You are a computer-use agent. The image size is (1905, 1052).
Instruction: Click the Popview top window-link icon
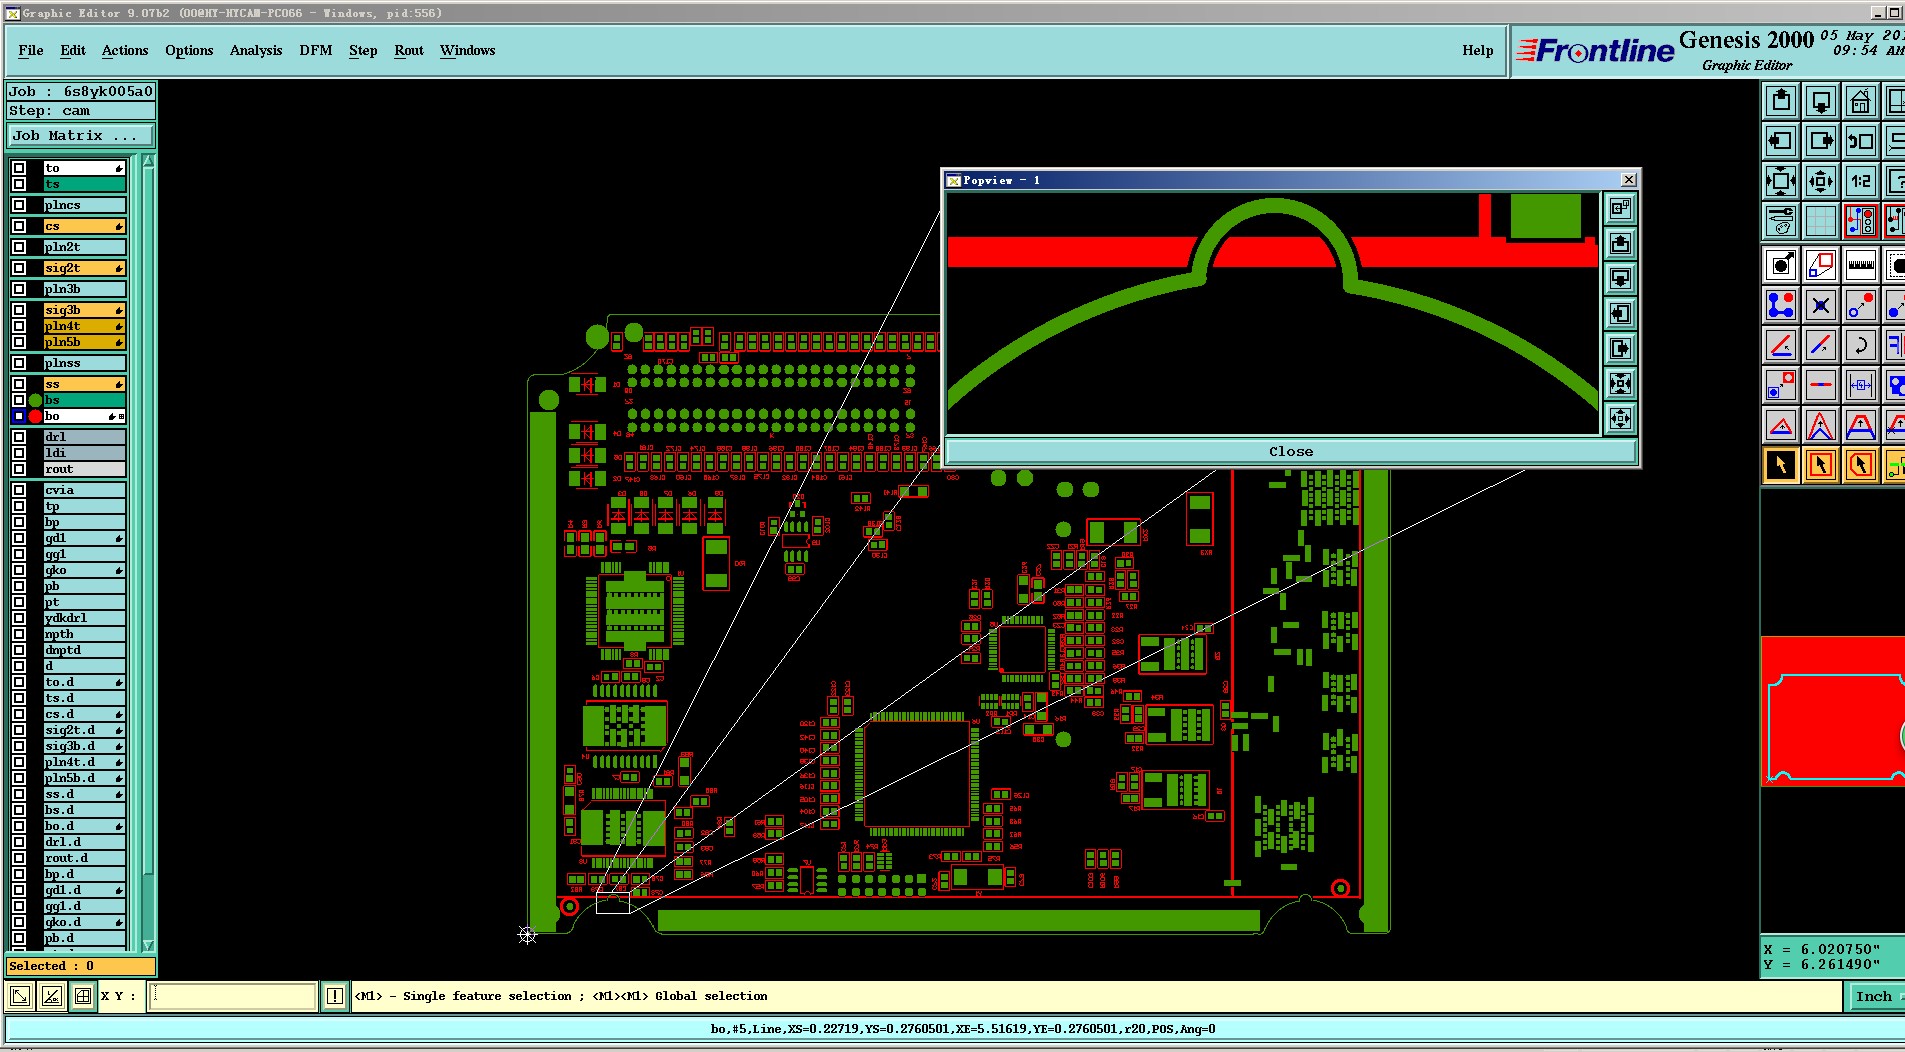1620,208
